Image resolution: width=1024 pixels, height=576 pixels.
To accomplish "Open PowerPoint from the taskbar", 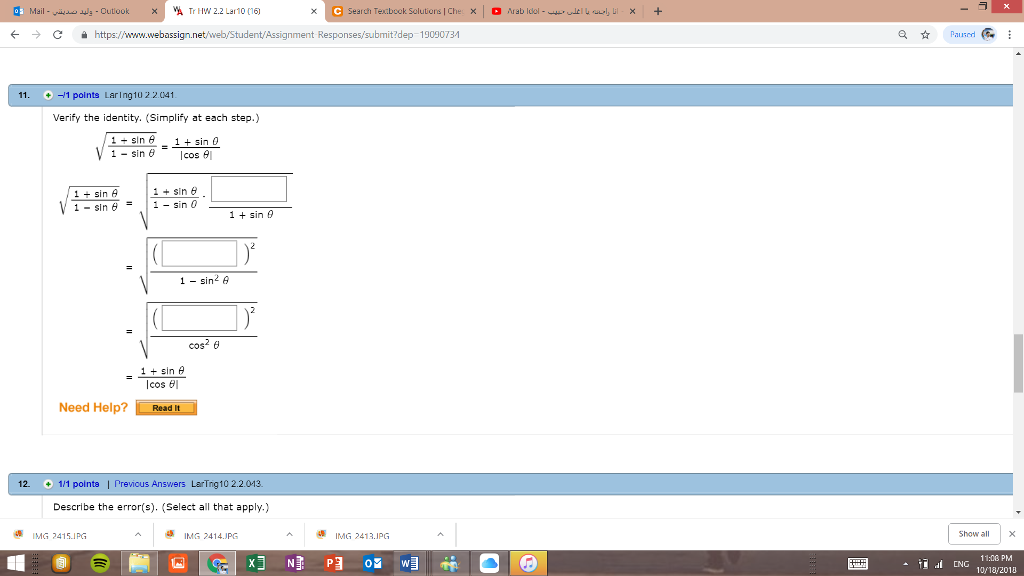I will click(334, 563).
